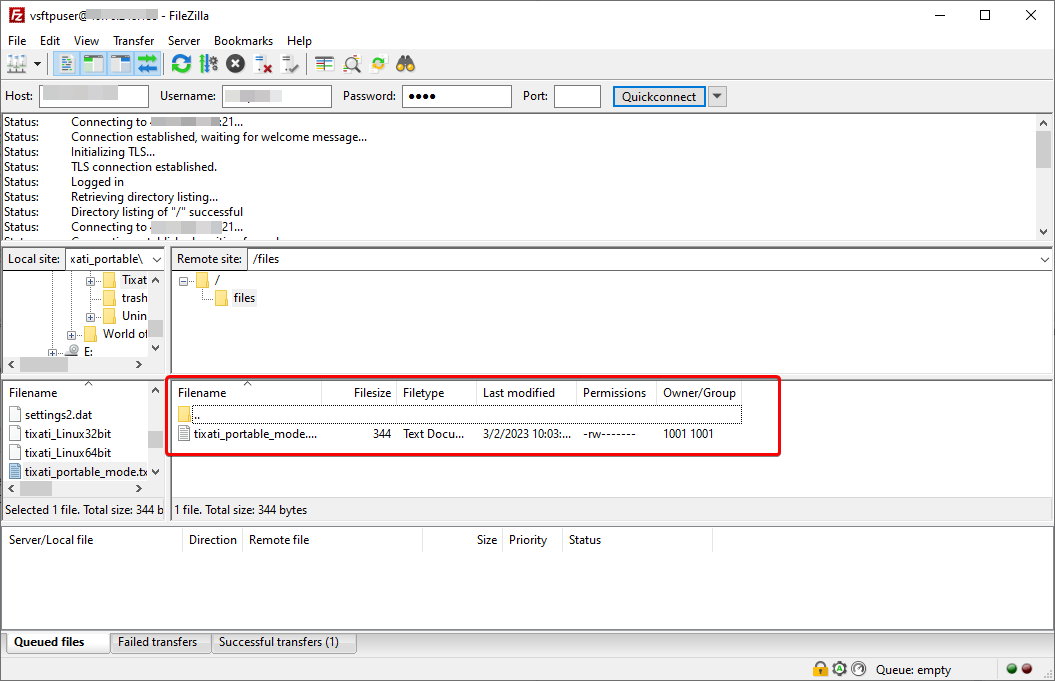This screenshot has height=681, width=1055.
Task: Sort remote list by Permissions column
Action: tap(616, 393)
